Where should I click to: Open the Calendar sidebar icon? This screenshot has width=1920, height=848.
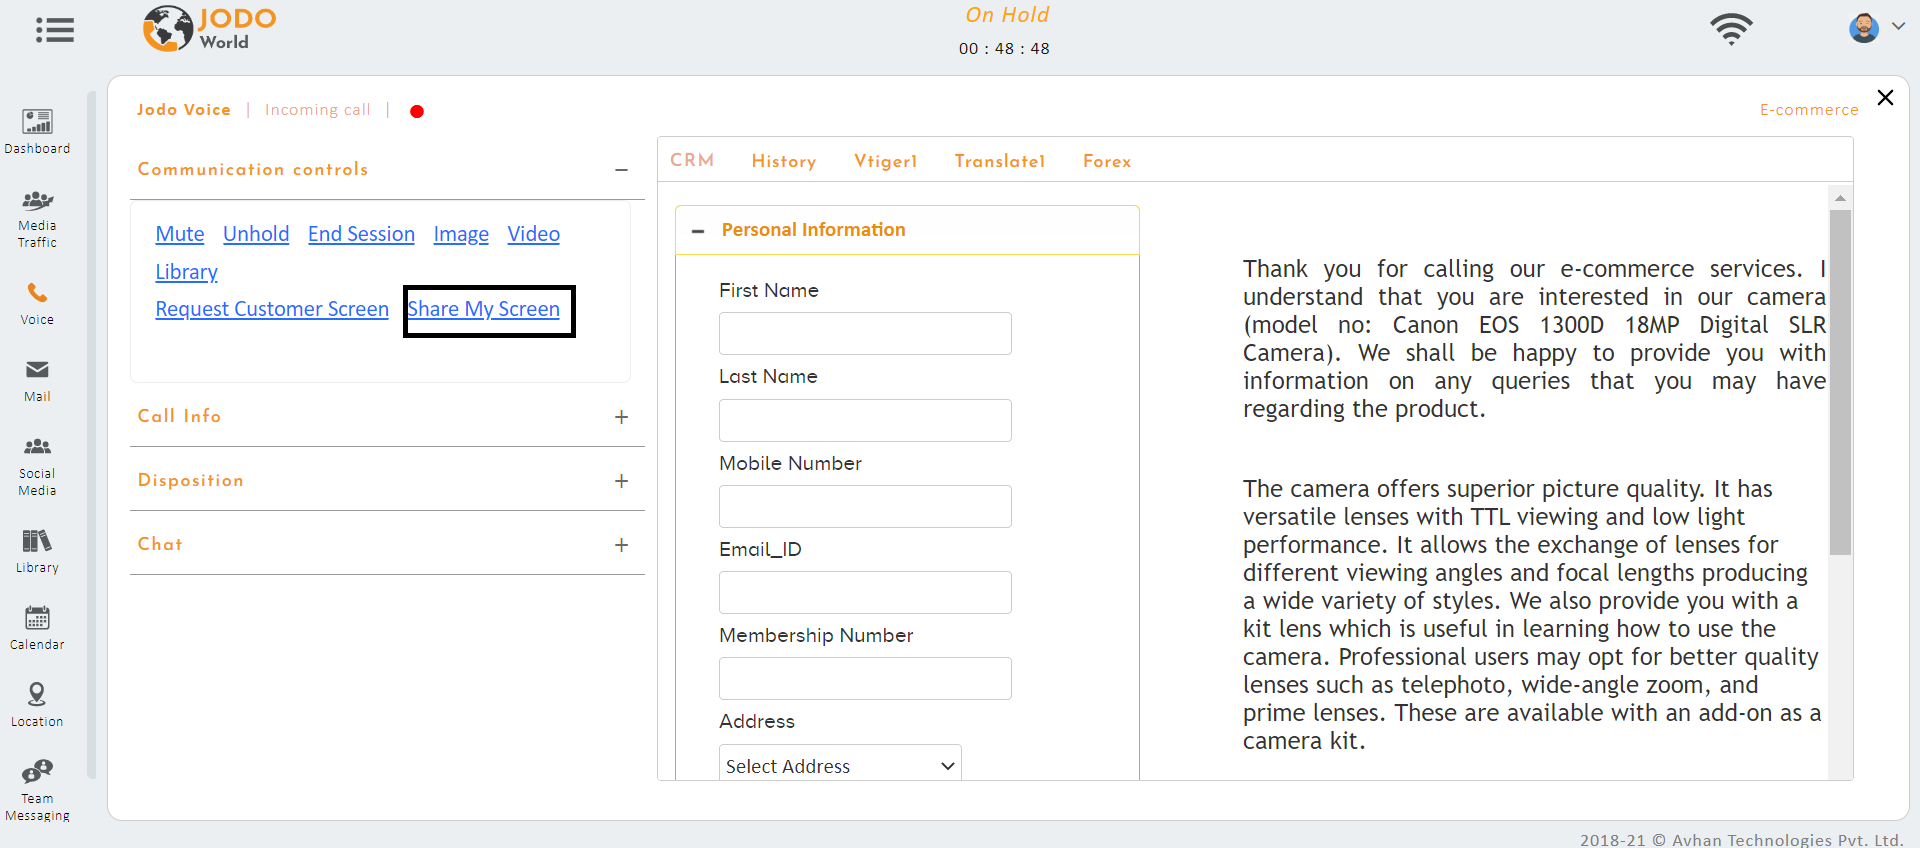pyautogui.click(x=37, y=628)
